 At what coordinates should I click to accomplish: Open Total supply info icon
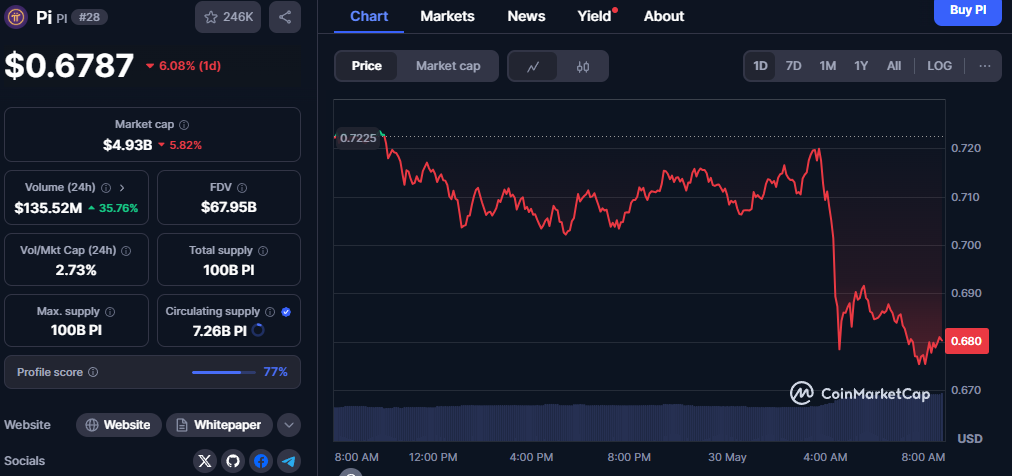(x=263, y=250)
